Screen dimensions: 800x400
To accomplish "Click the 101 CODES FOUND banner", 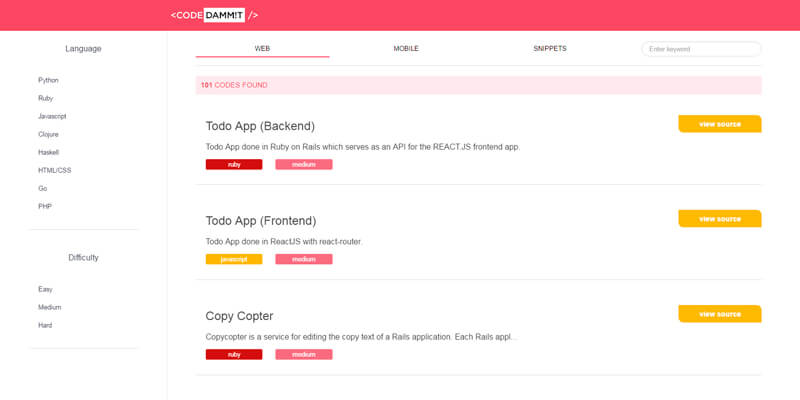I will pyautogui.click(x=479, y=85).
